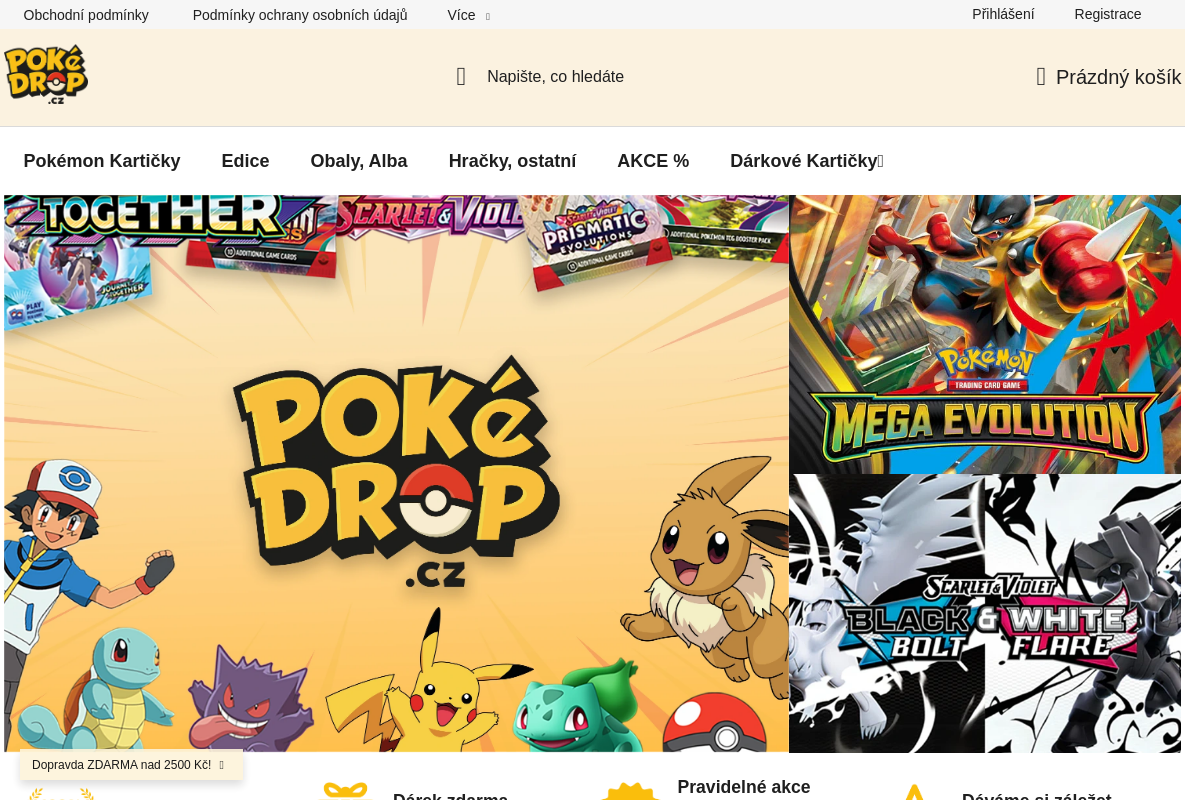Open the PokéDrop.cz logo home link
This screenshot has width=1200, height=800.
pos(46,75)
